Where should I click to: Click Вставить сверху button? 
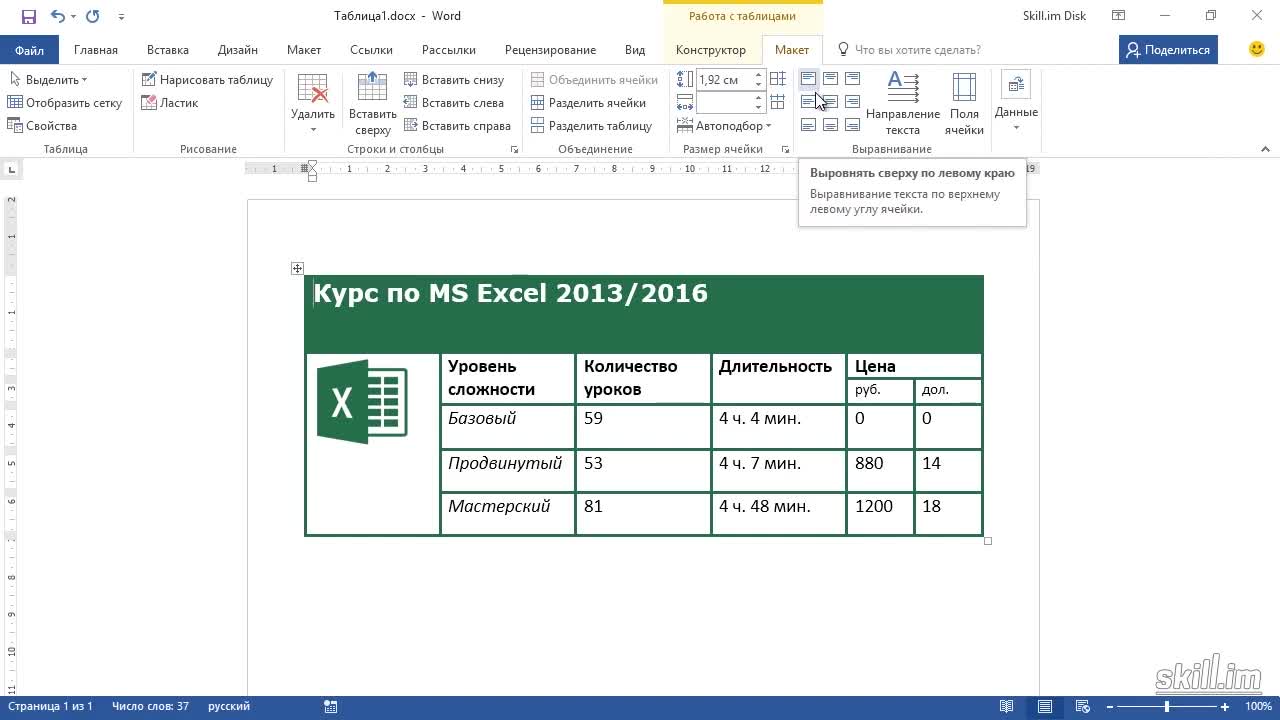click(372, 104)
